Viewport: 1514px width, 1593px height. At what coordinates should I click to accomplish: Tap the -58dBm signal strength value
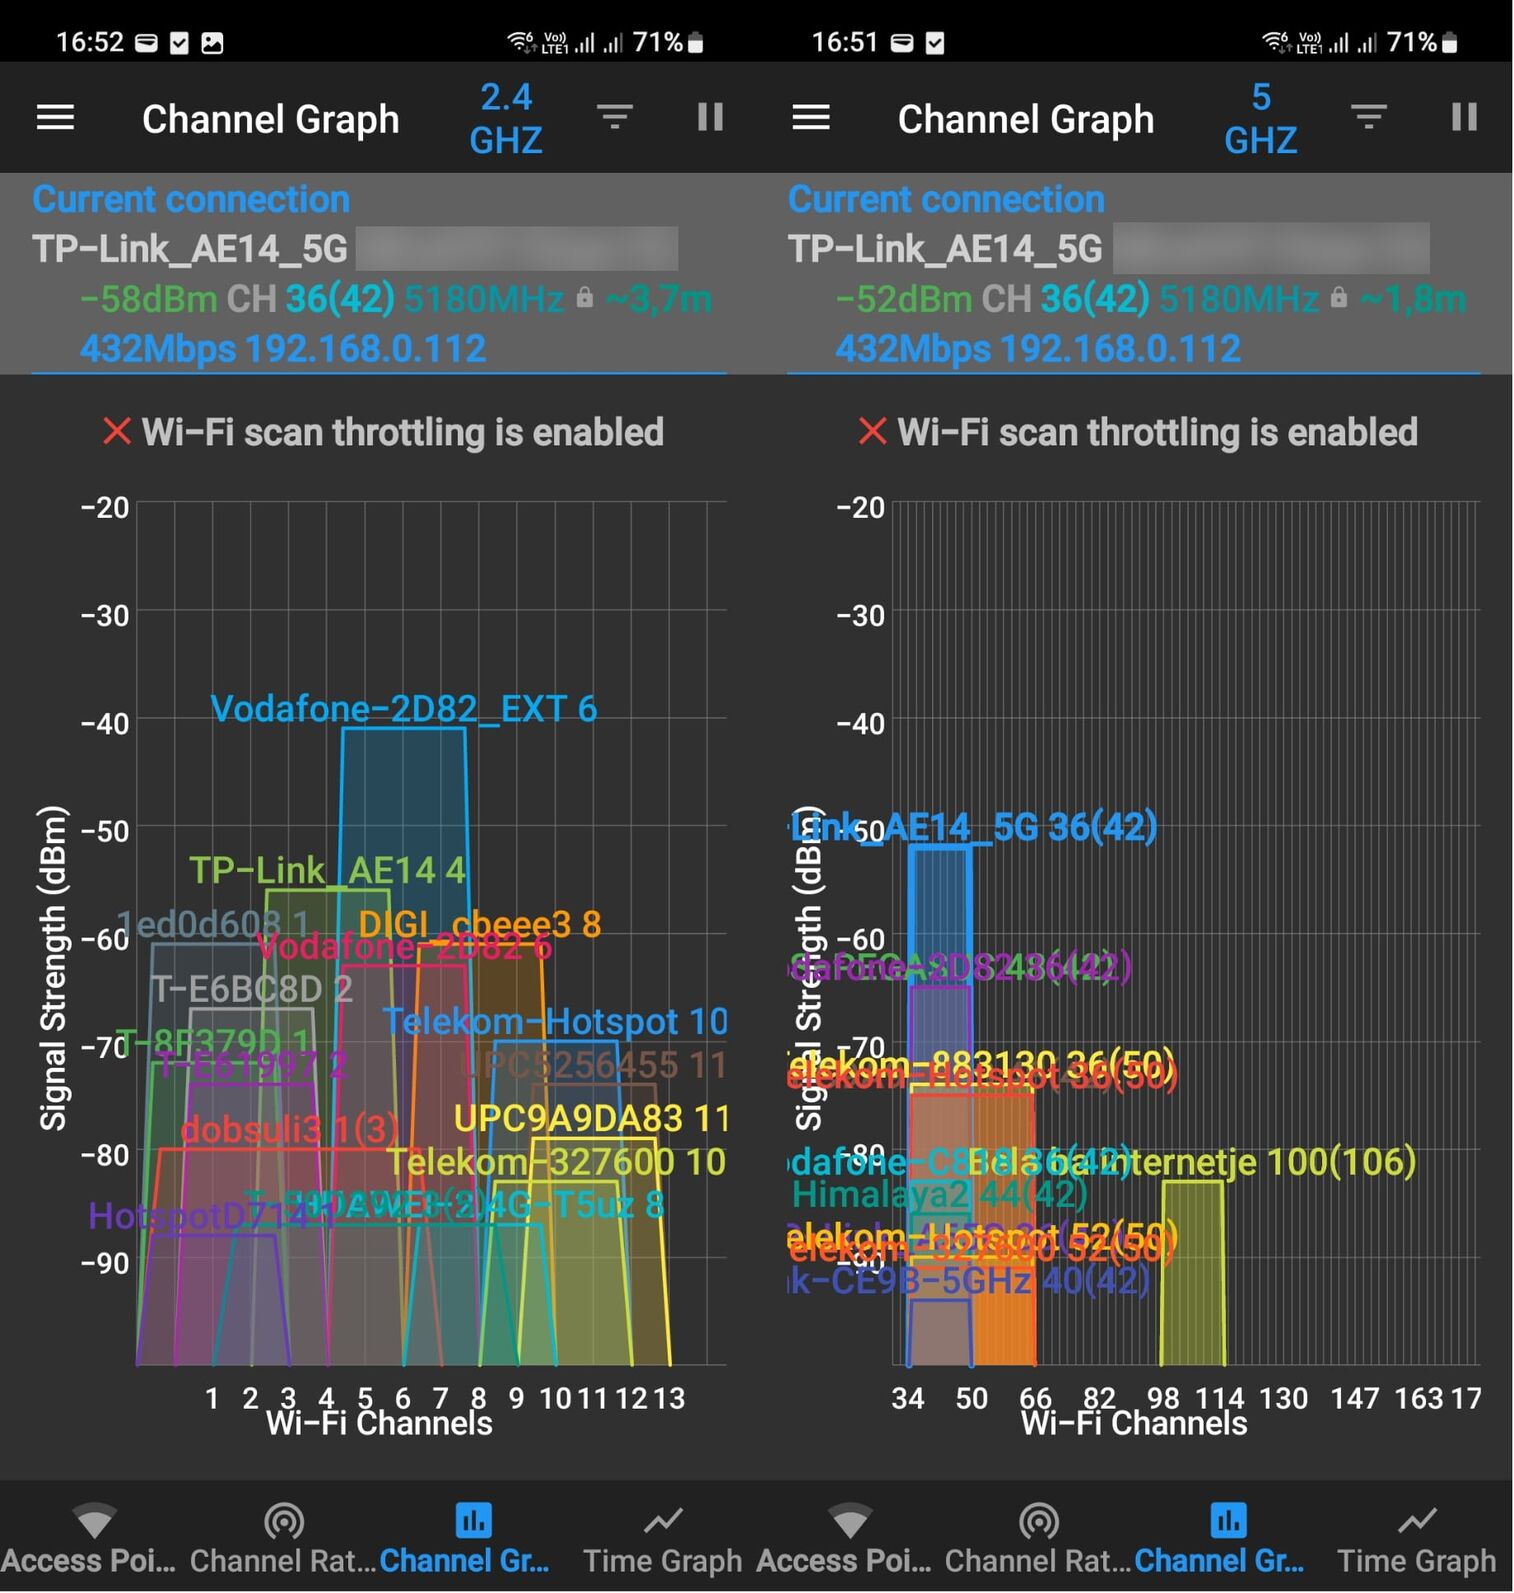[x=149, y=299]
